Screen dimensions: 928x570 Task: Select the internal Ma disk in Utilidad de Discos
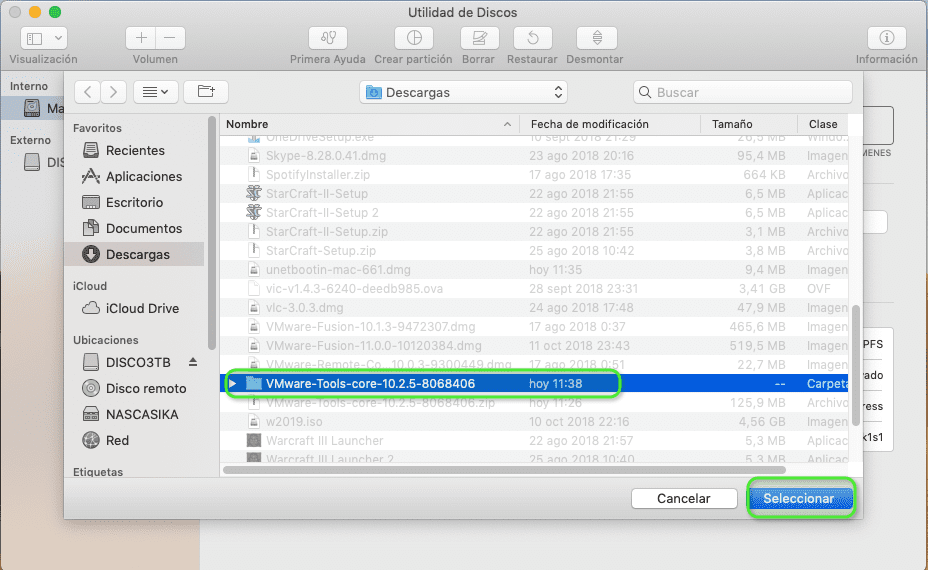point(44,108)
